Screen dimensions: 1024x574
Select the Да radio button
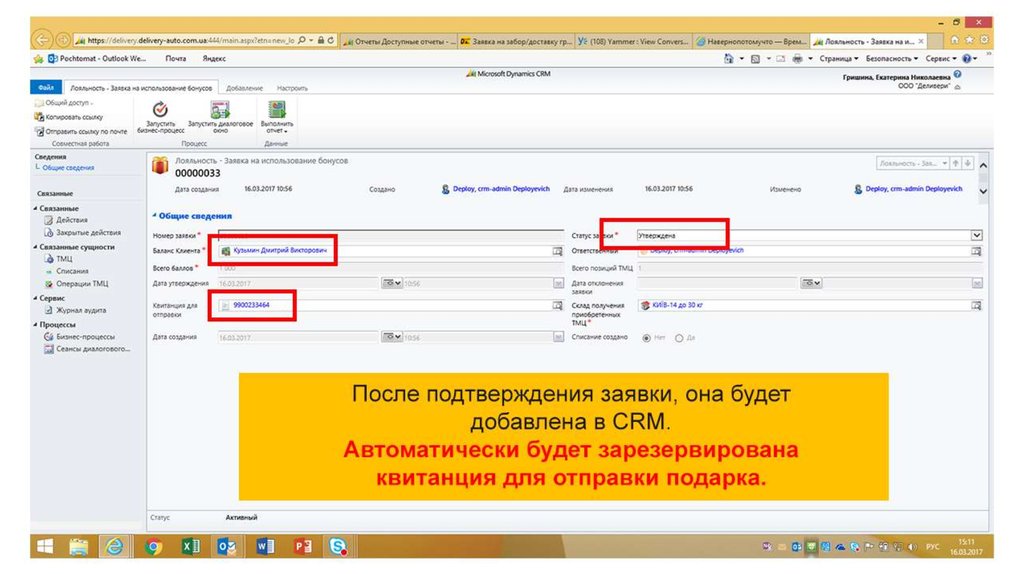(680, 338)
